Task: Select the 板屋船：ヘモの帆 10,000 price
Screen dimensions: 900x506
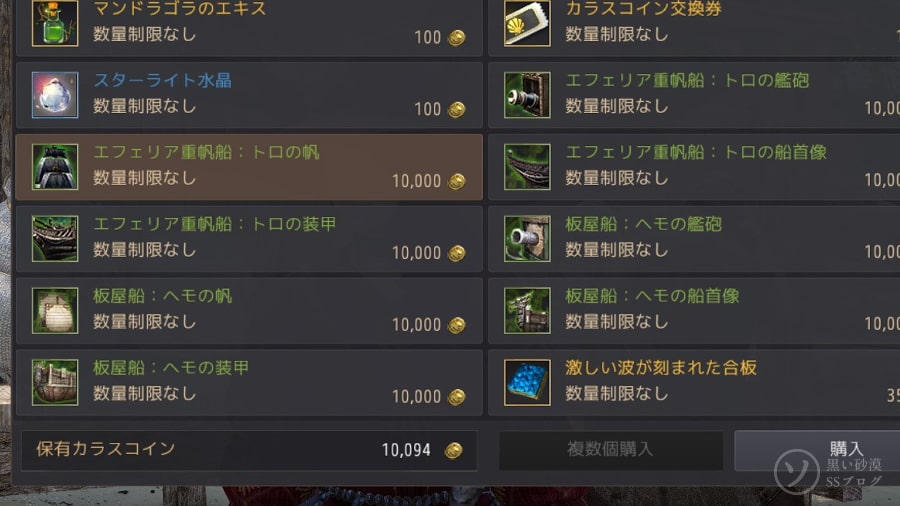Action: [x=416, y=325]
